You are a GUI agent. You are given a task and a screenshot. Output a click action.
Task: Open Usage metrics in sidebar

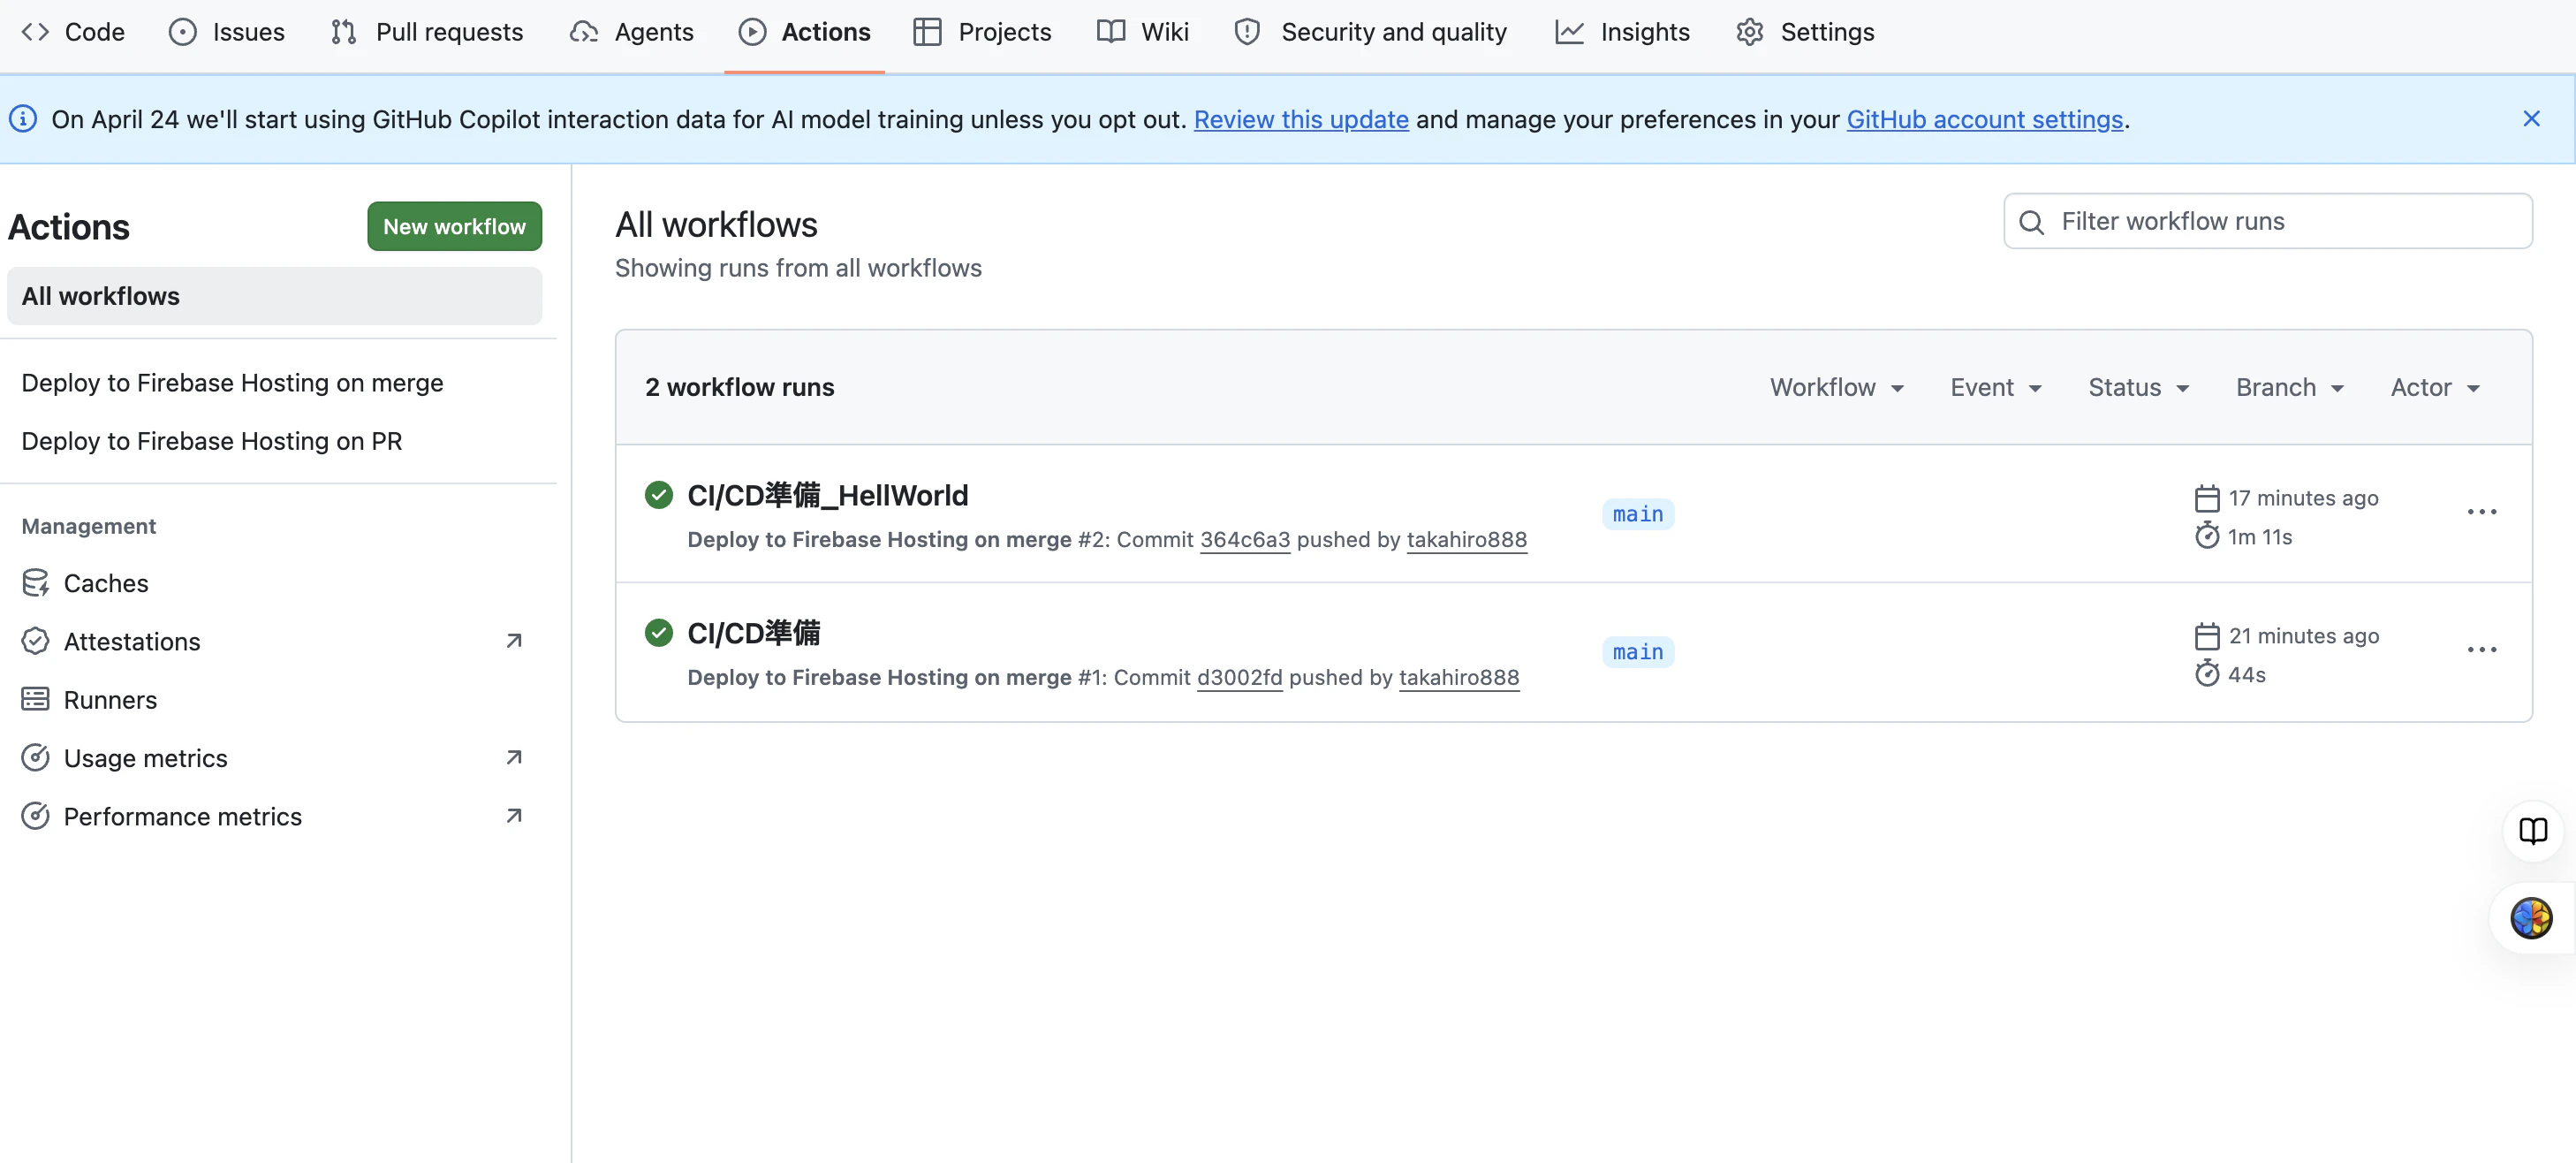pos(145,758)
